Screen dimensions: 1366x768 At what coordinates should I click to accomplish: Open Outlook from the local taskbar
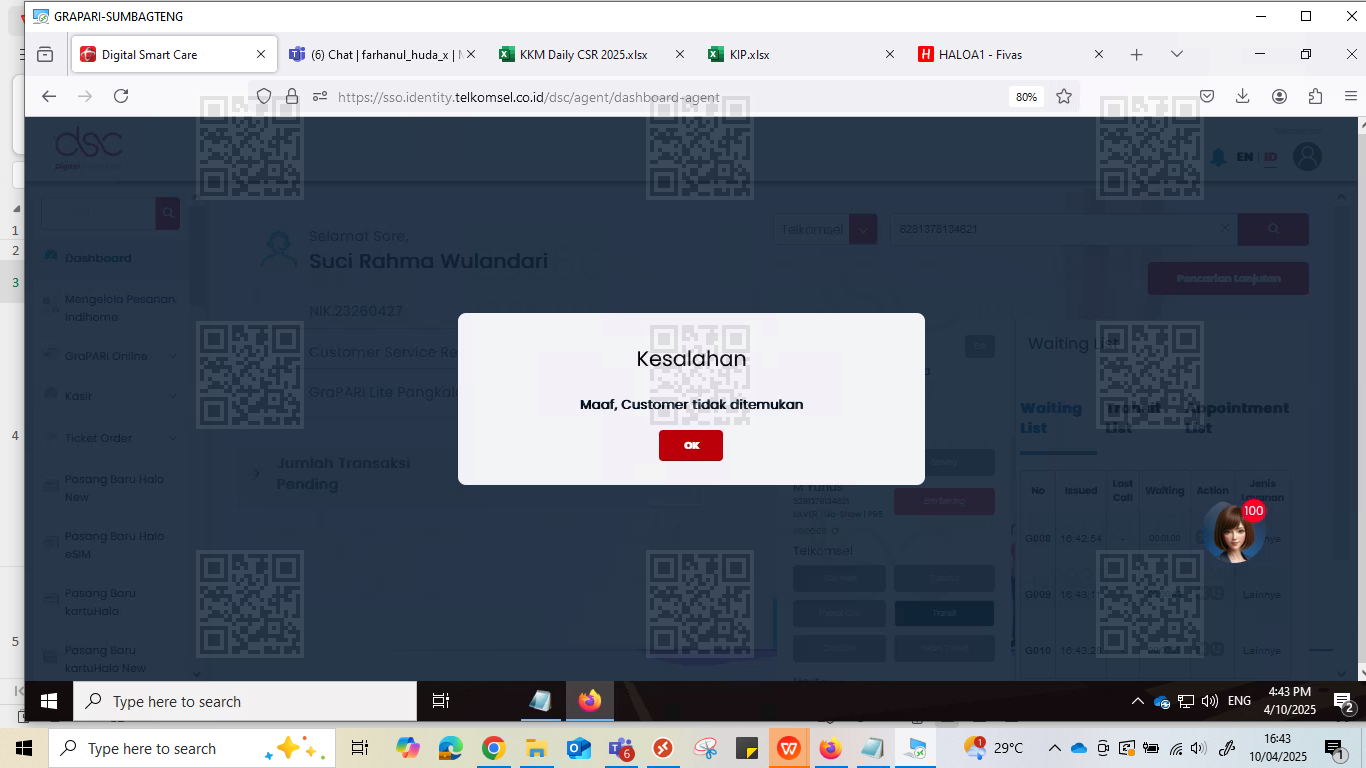(x=579, y=748)
